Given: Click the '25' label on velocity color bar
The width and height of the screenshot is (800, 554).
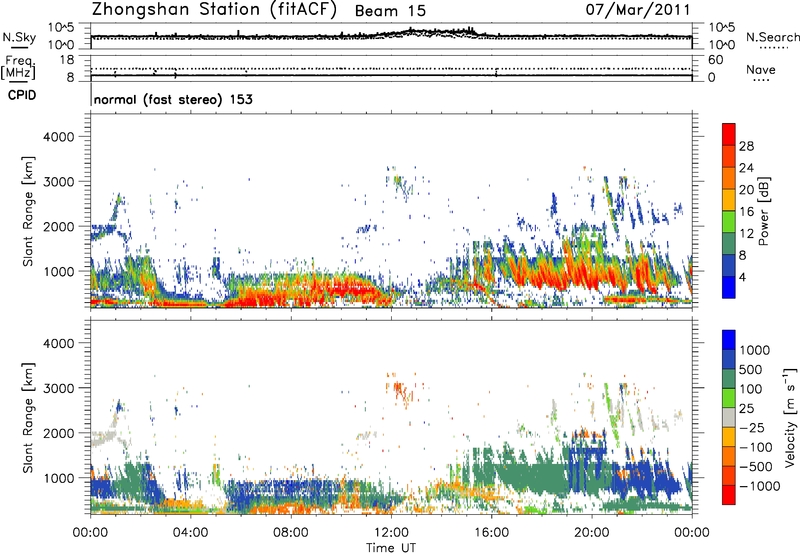Looking at the screenshot, I should 747,409.
